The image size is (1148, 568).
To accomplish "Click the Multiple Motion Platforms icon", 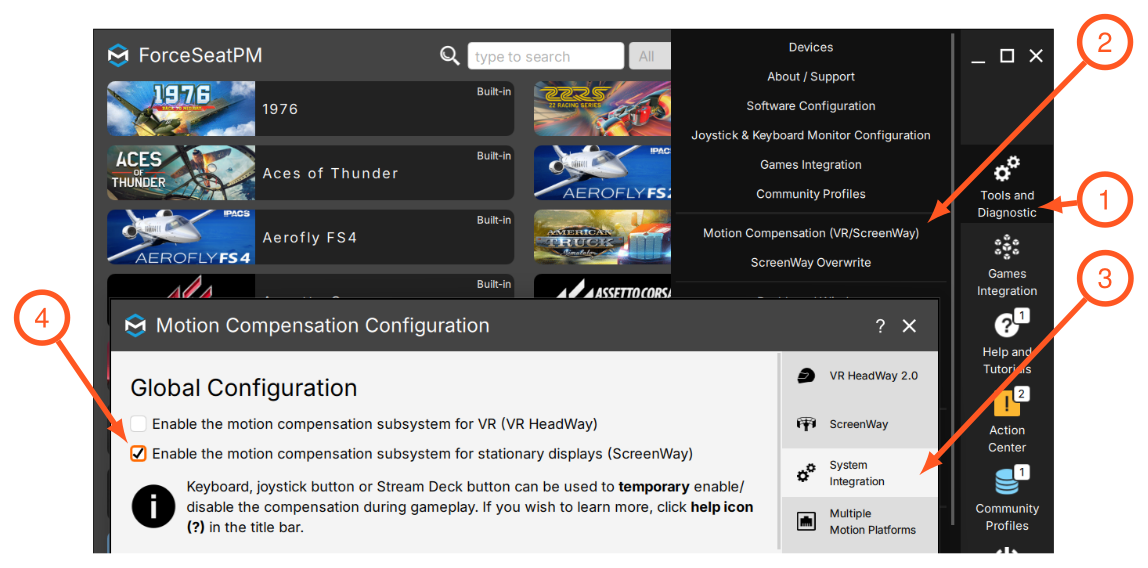I will (805, 522).
